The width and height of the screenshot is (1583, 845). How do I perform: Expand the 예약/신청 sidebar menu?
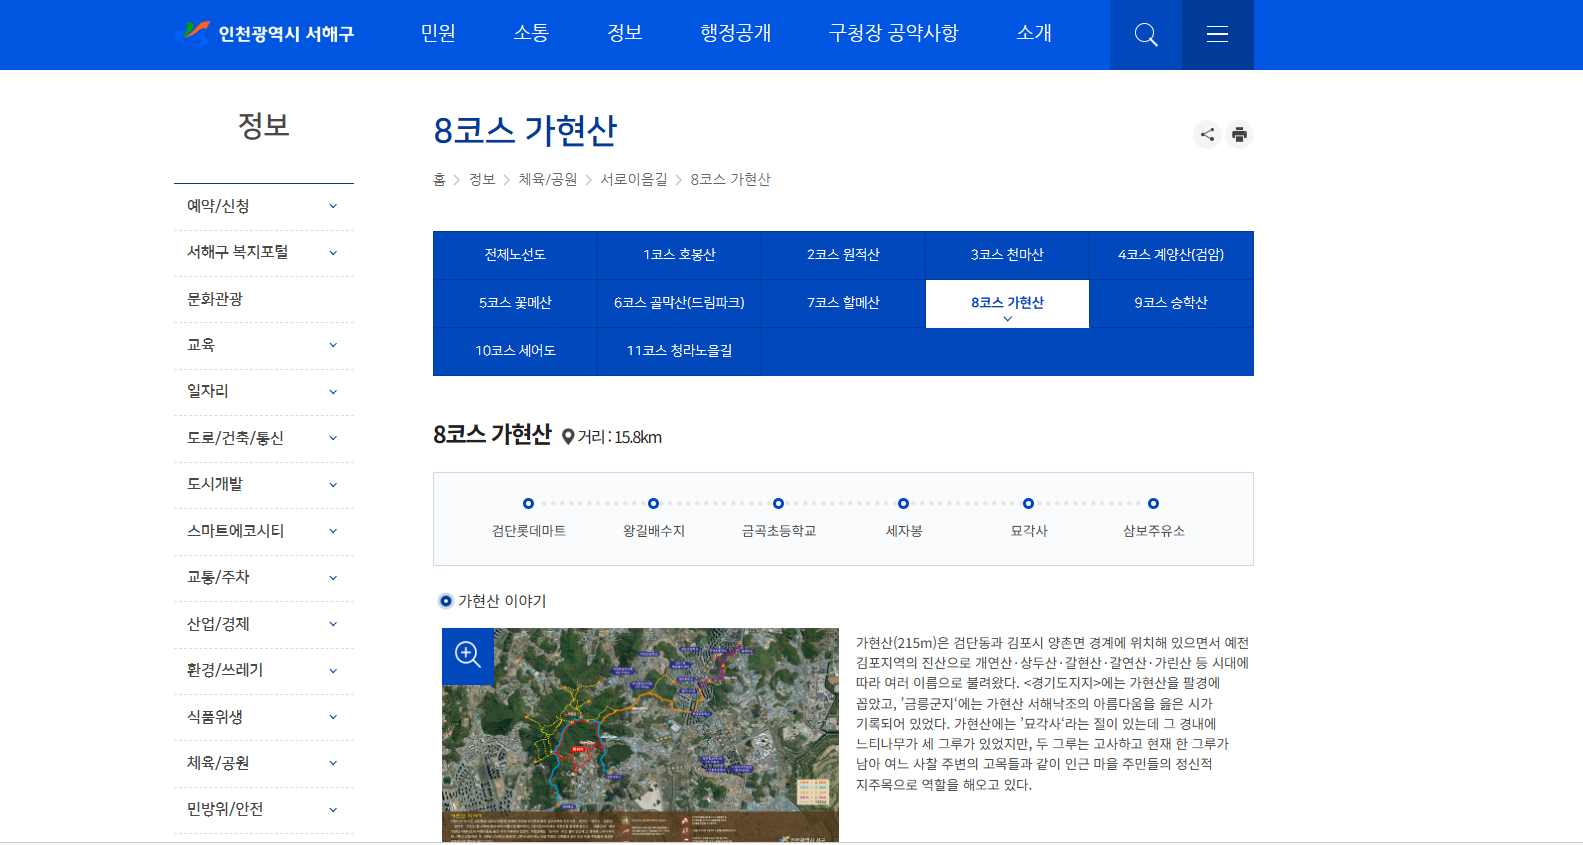[264, 207]
